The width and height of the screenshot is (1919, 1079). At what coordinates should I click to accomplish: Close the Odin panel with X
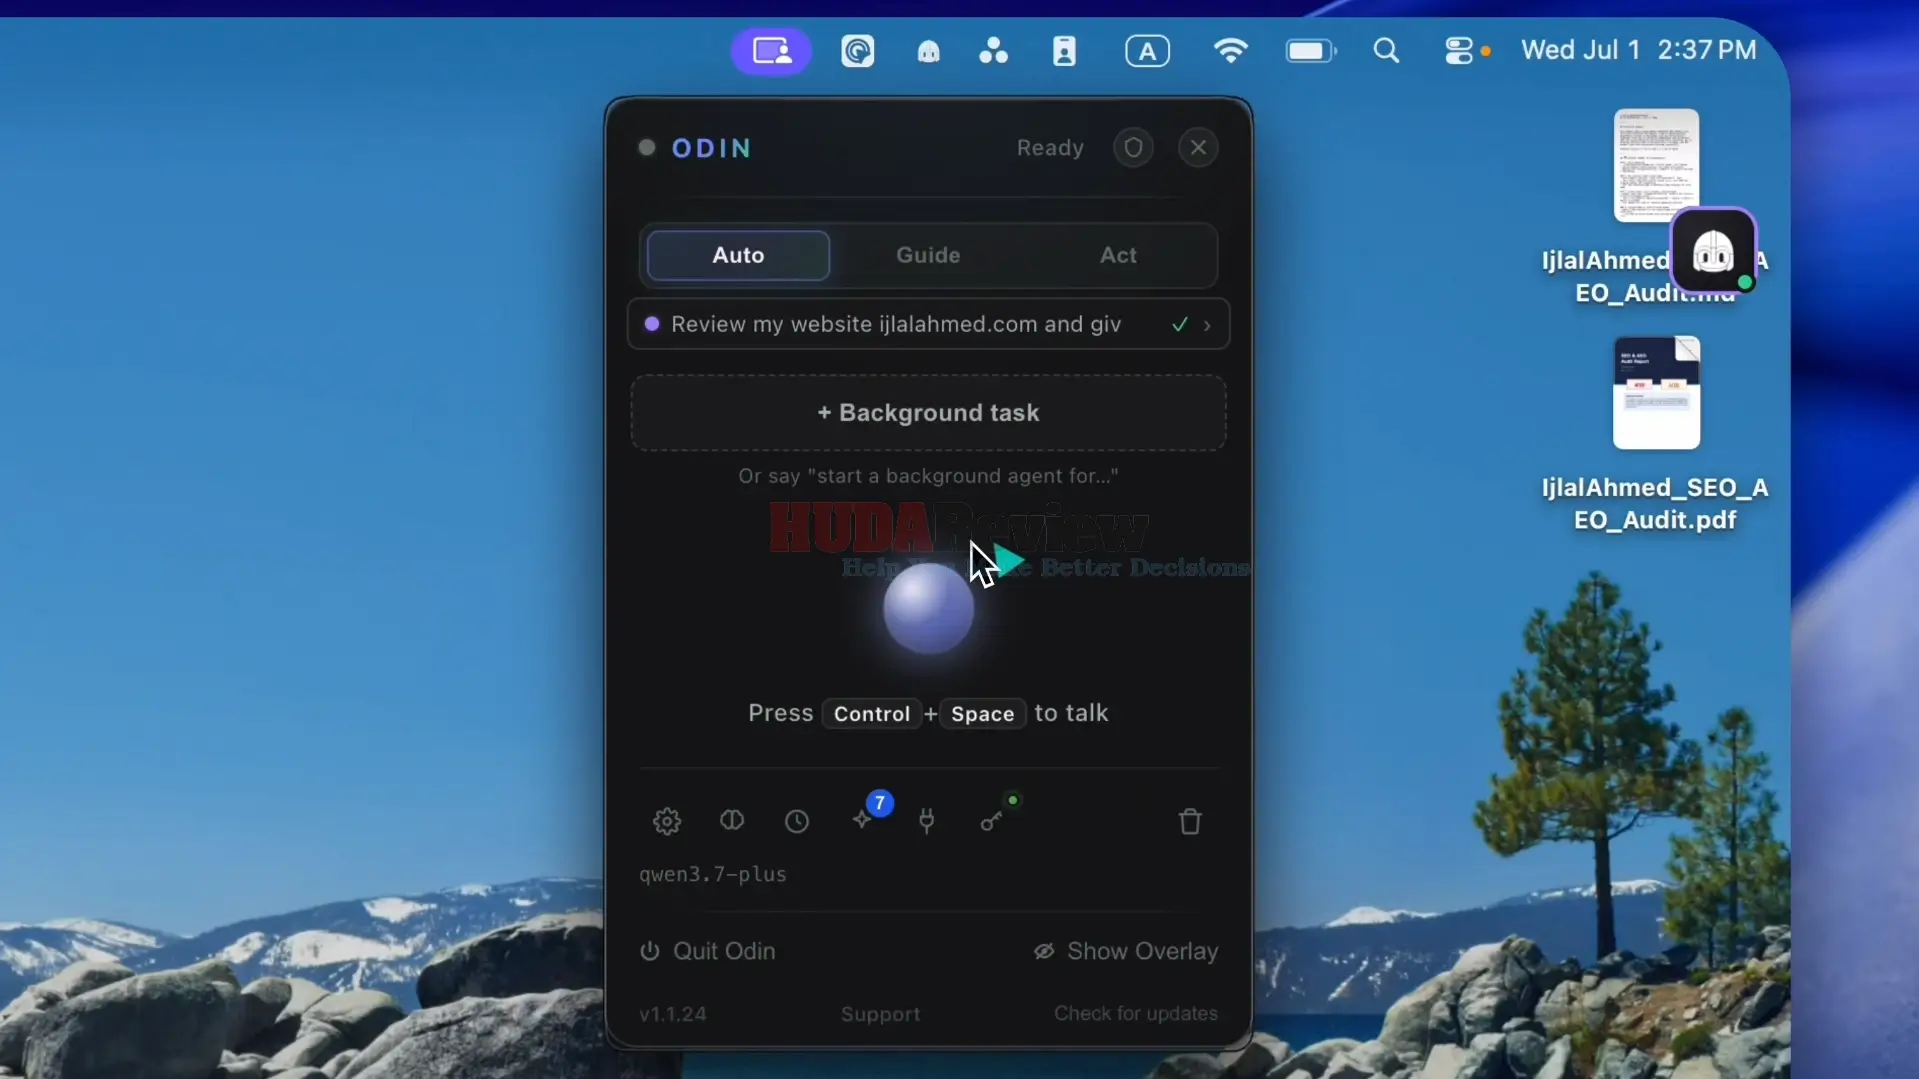(x=1198, y=148)
